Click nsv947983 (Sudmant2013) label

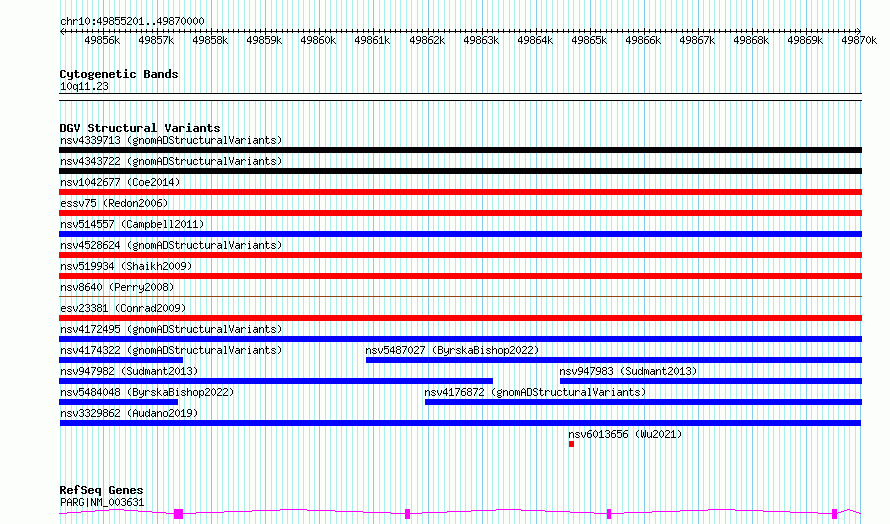(628, 371)
